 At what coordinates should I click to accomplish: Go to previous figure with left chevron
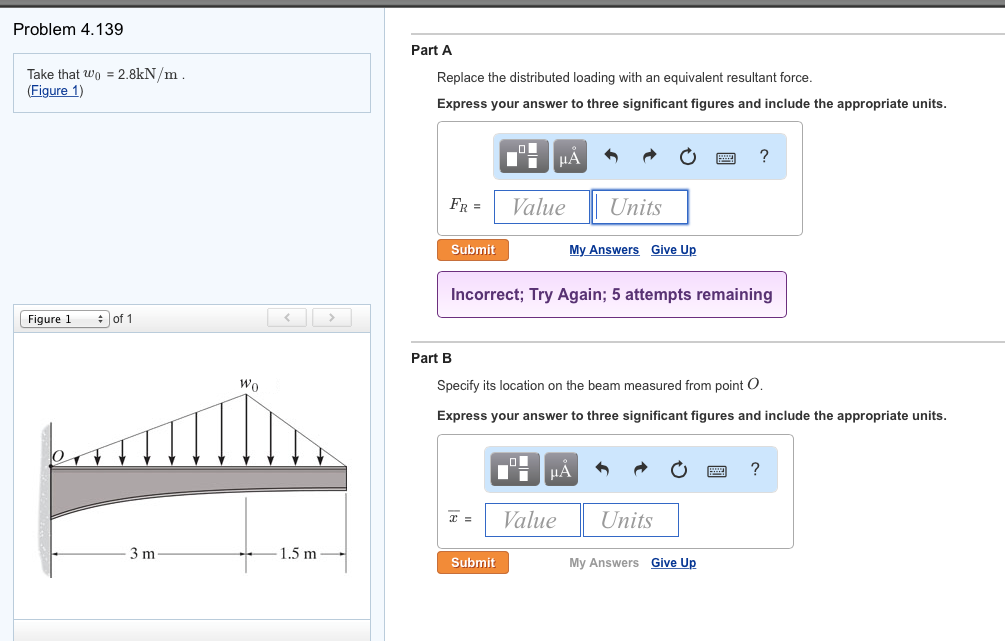(x=287, y=317)
